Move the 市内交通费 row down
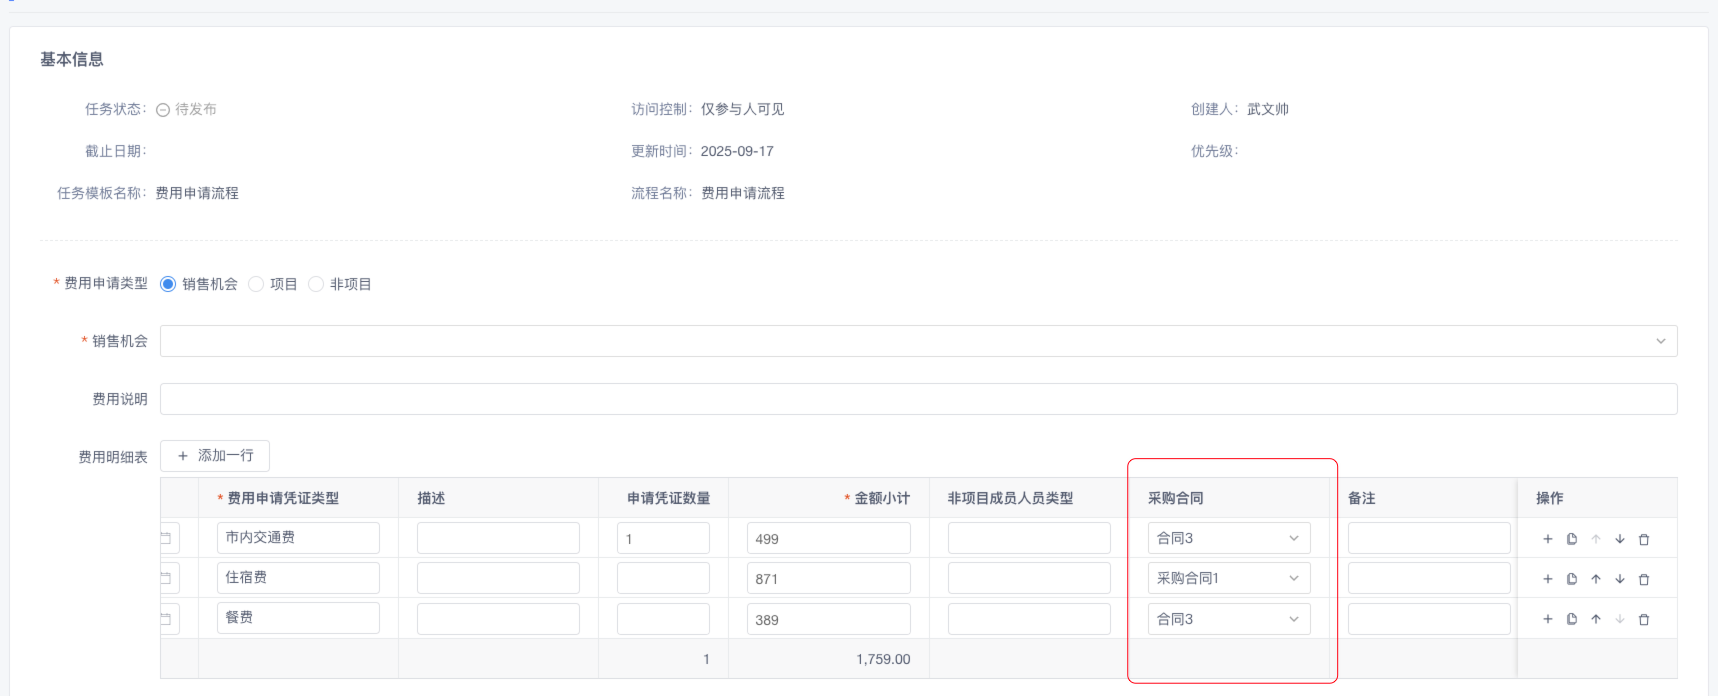 tap(1619, 539)
